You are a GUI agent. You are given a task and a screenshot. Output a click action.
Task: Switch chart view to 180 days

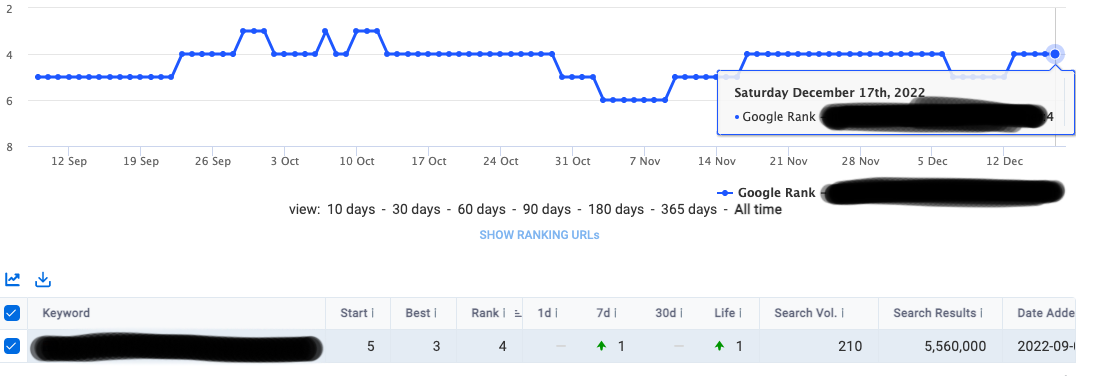coord(616,210)
